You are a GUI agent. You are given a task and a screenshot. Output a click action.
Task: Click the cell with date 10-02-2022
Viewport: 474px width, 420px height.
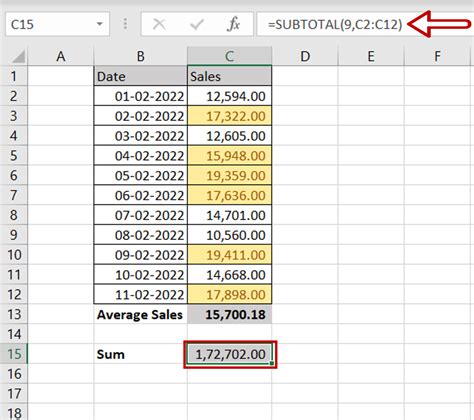pos(141,275)
